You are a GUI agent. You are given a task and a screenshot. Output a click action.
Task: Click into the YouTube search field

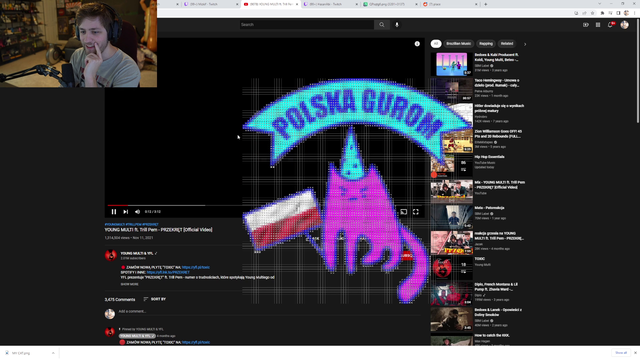(x=307, y=25)
